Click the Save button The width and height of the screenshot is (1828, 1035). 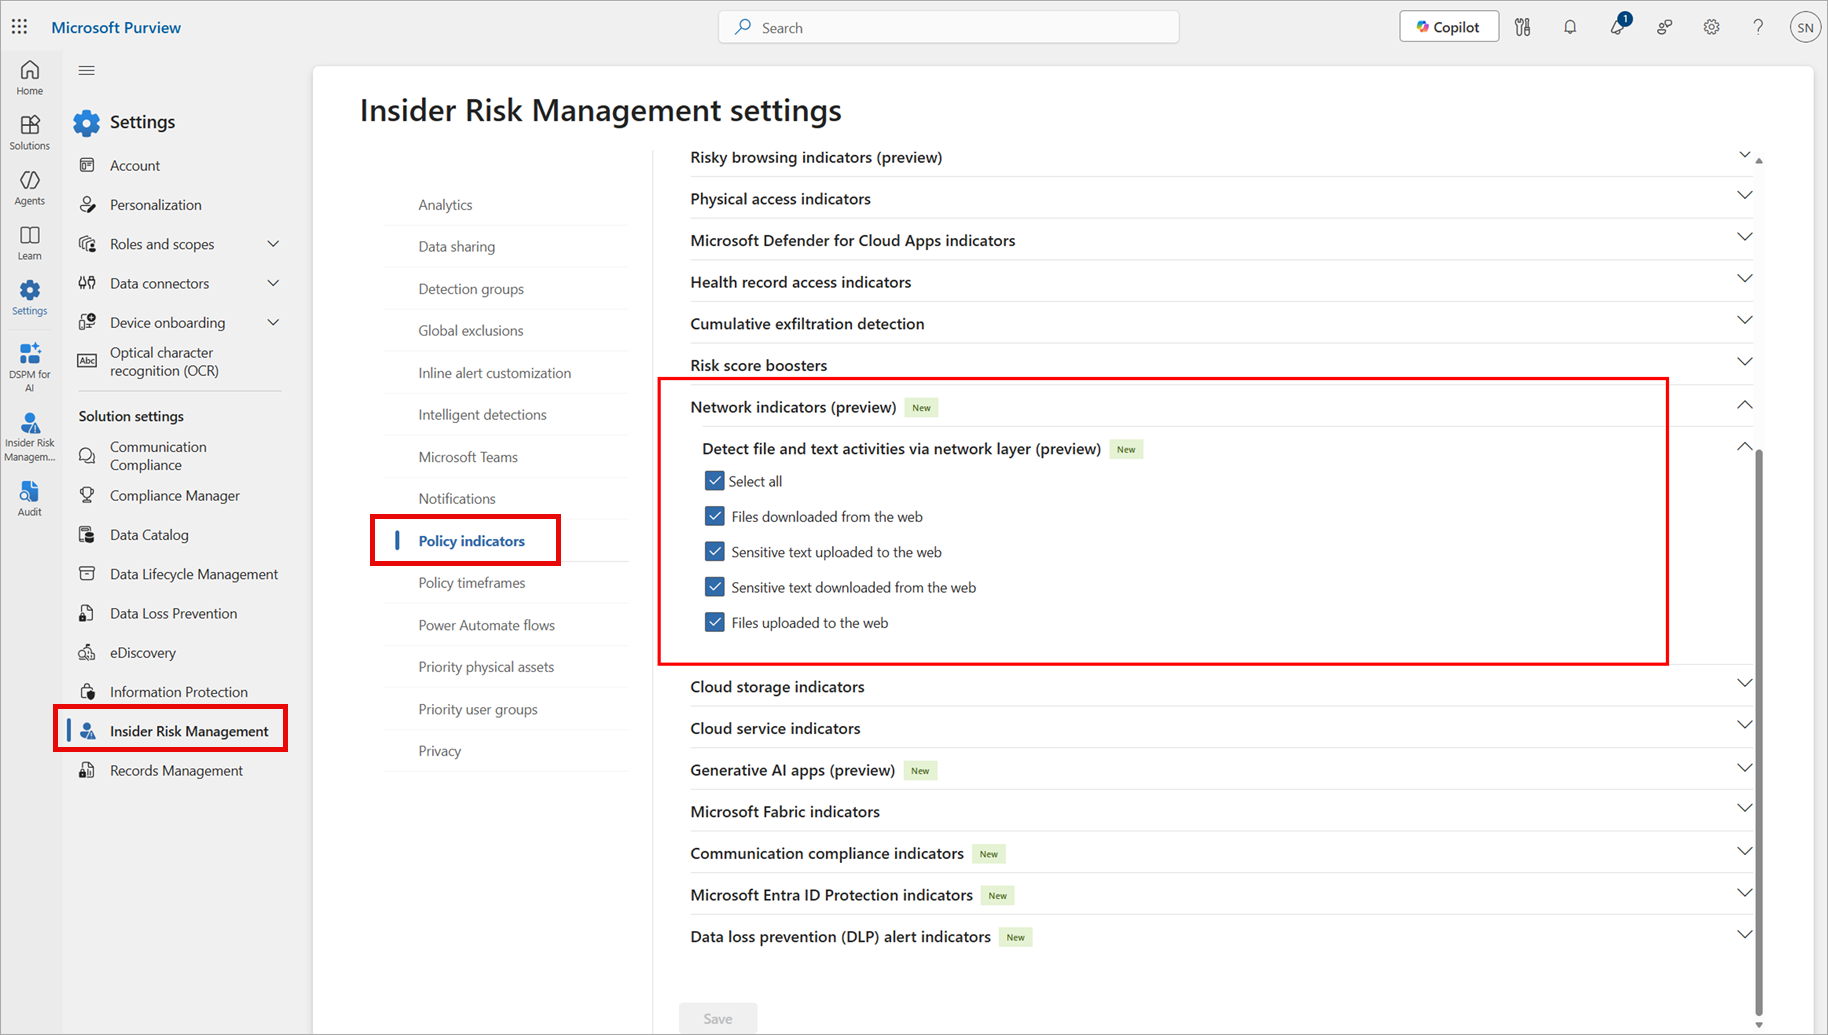(x=718, y=1018)
